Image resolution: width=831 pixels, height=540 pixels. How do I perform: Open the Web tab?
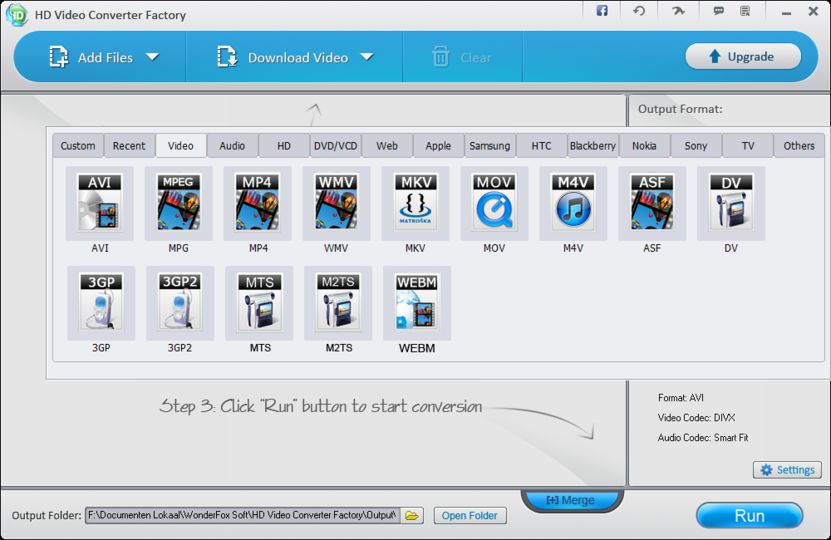coord(387,146)
